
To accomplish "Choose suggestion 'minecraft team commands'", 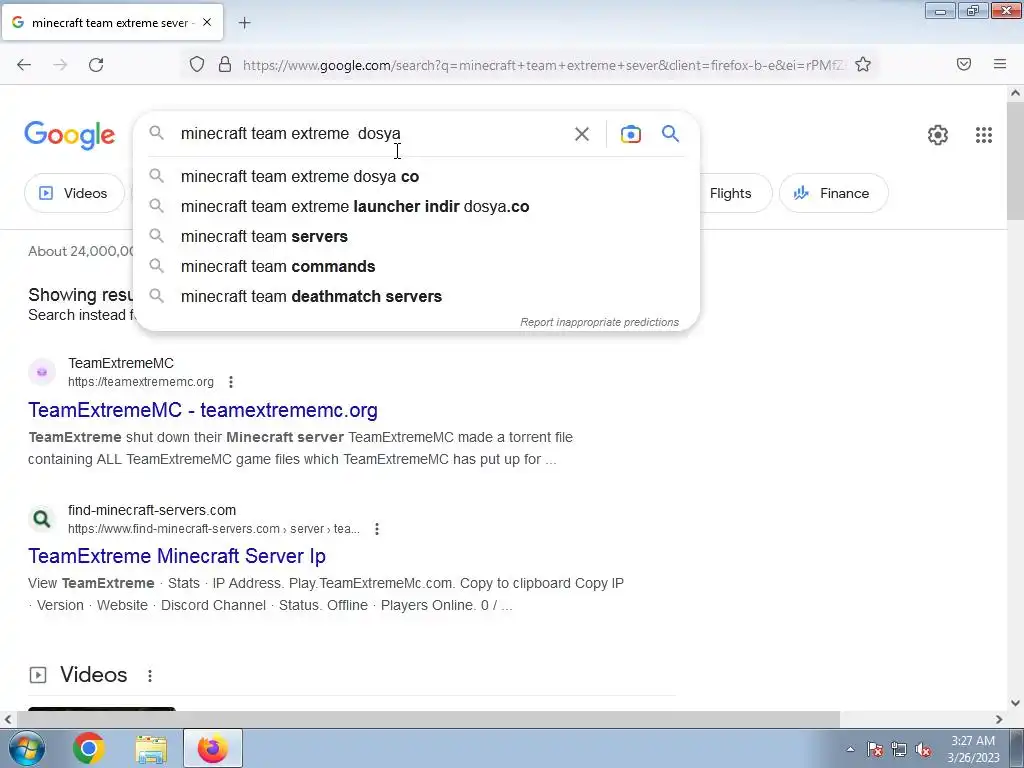I will click(416, 266).
